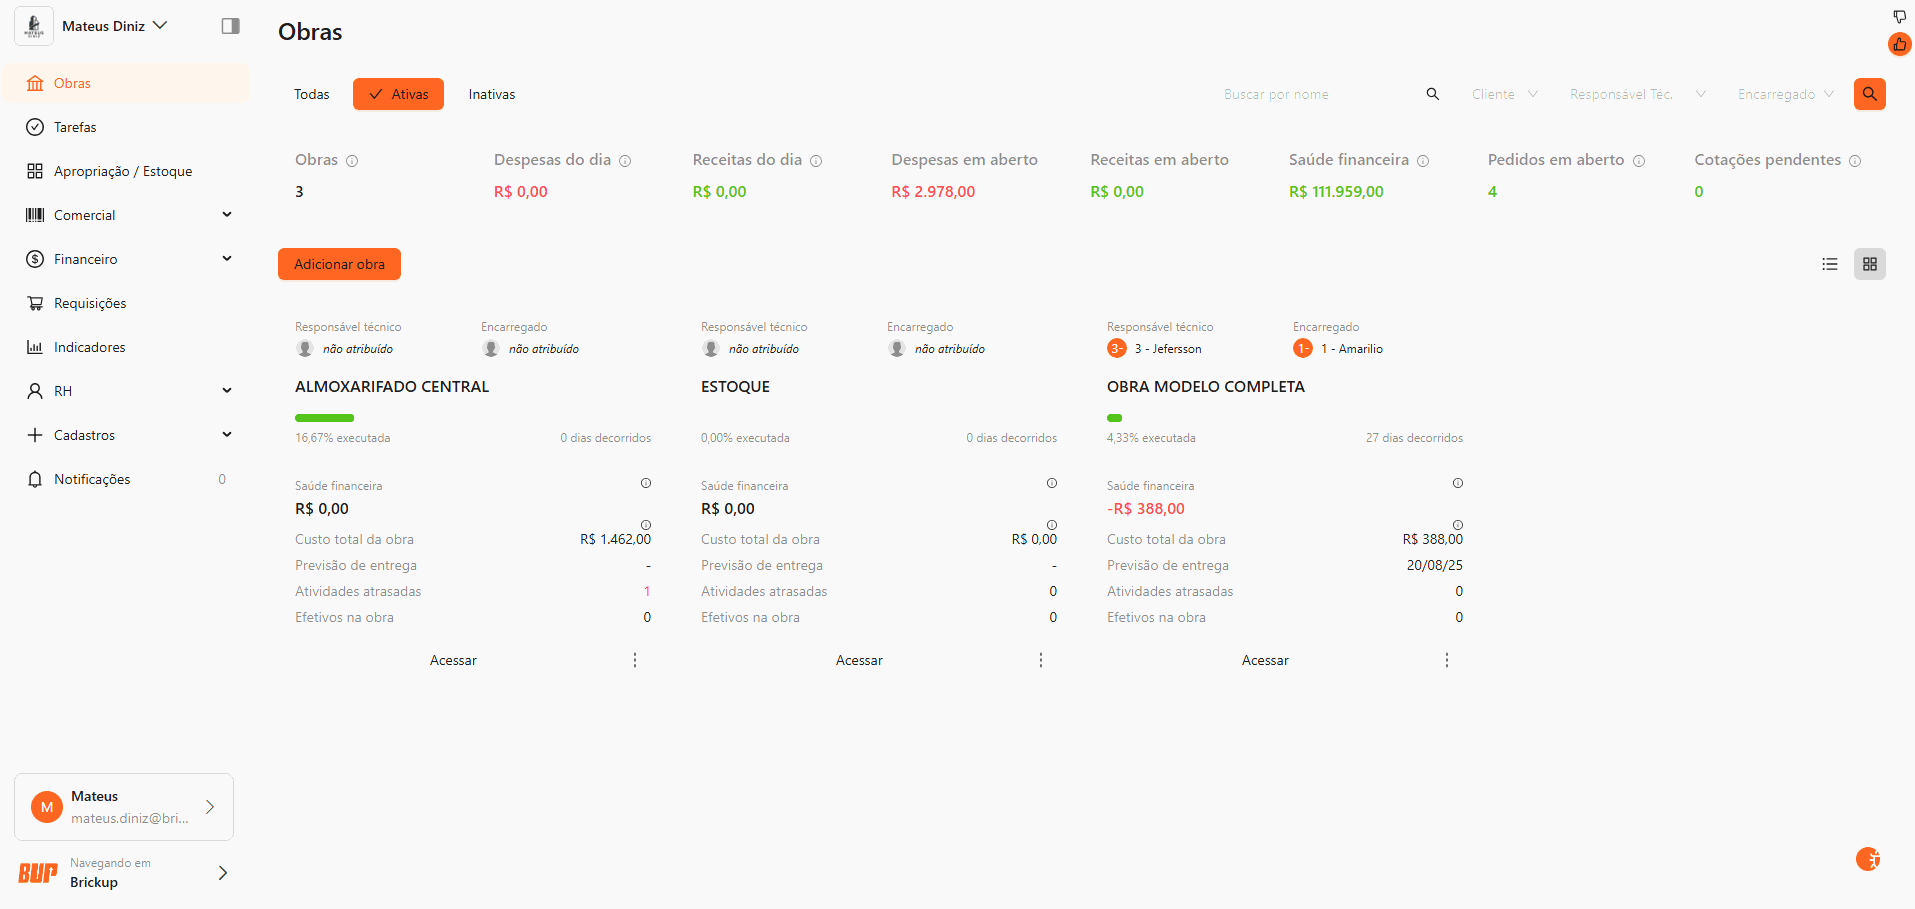Viewport: 1915px width, 909px height.
Task: Open Apropriação / Estoque menu item
Action: tap(126, 171)
